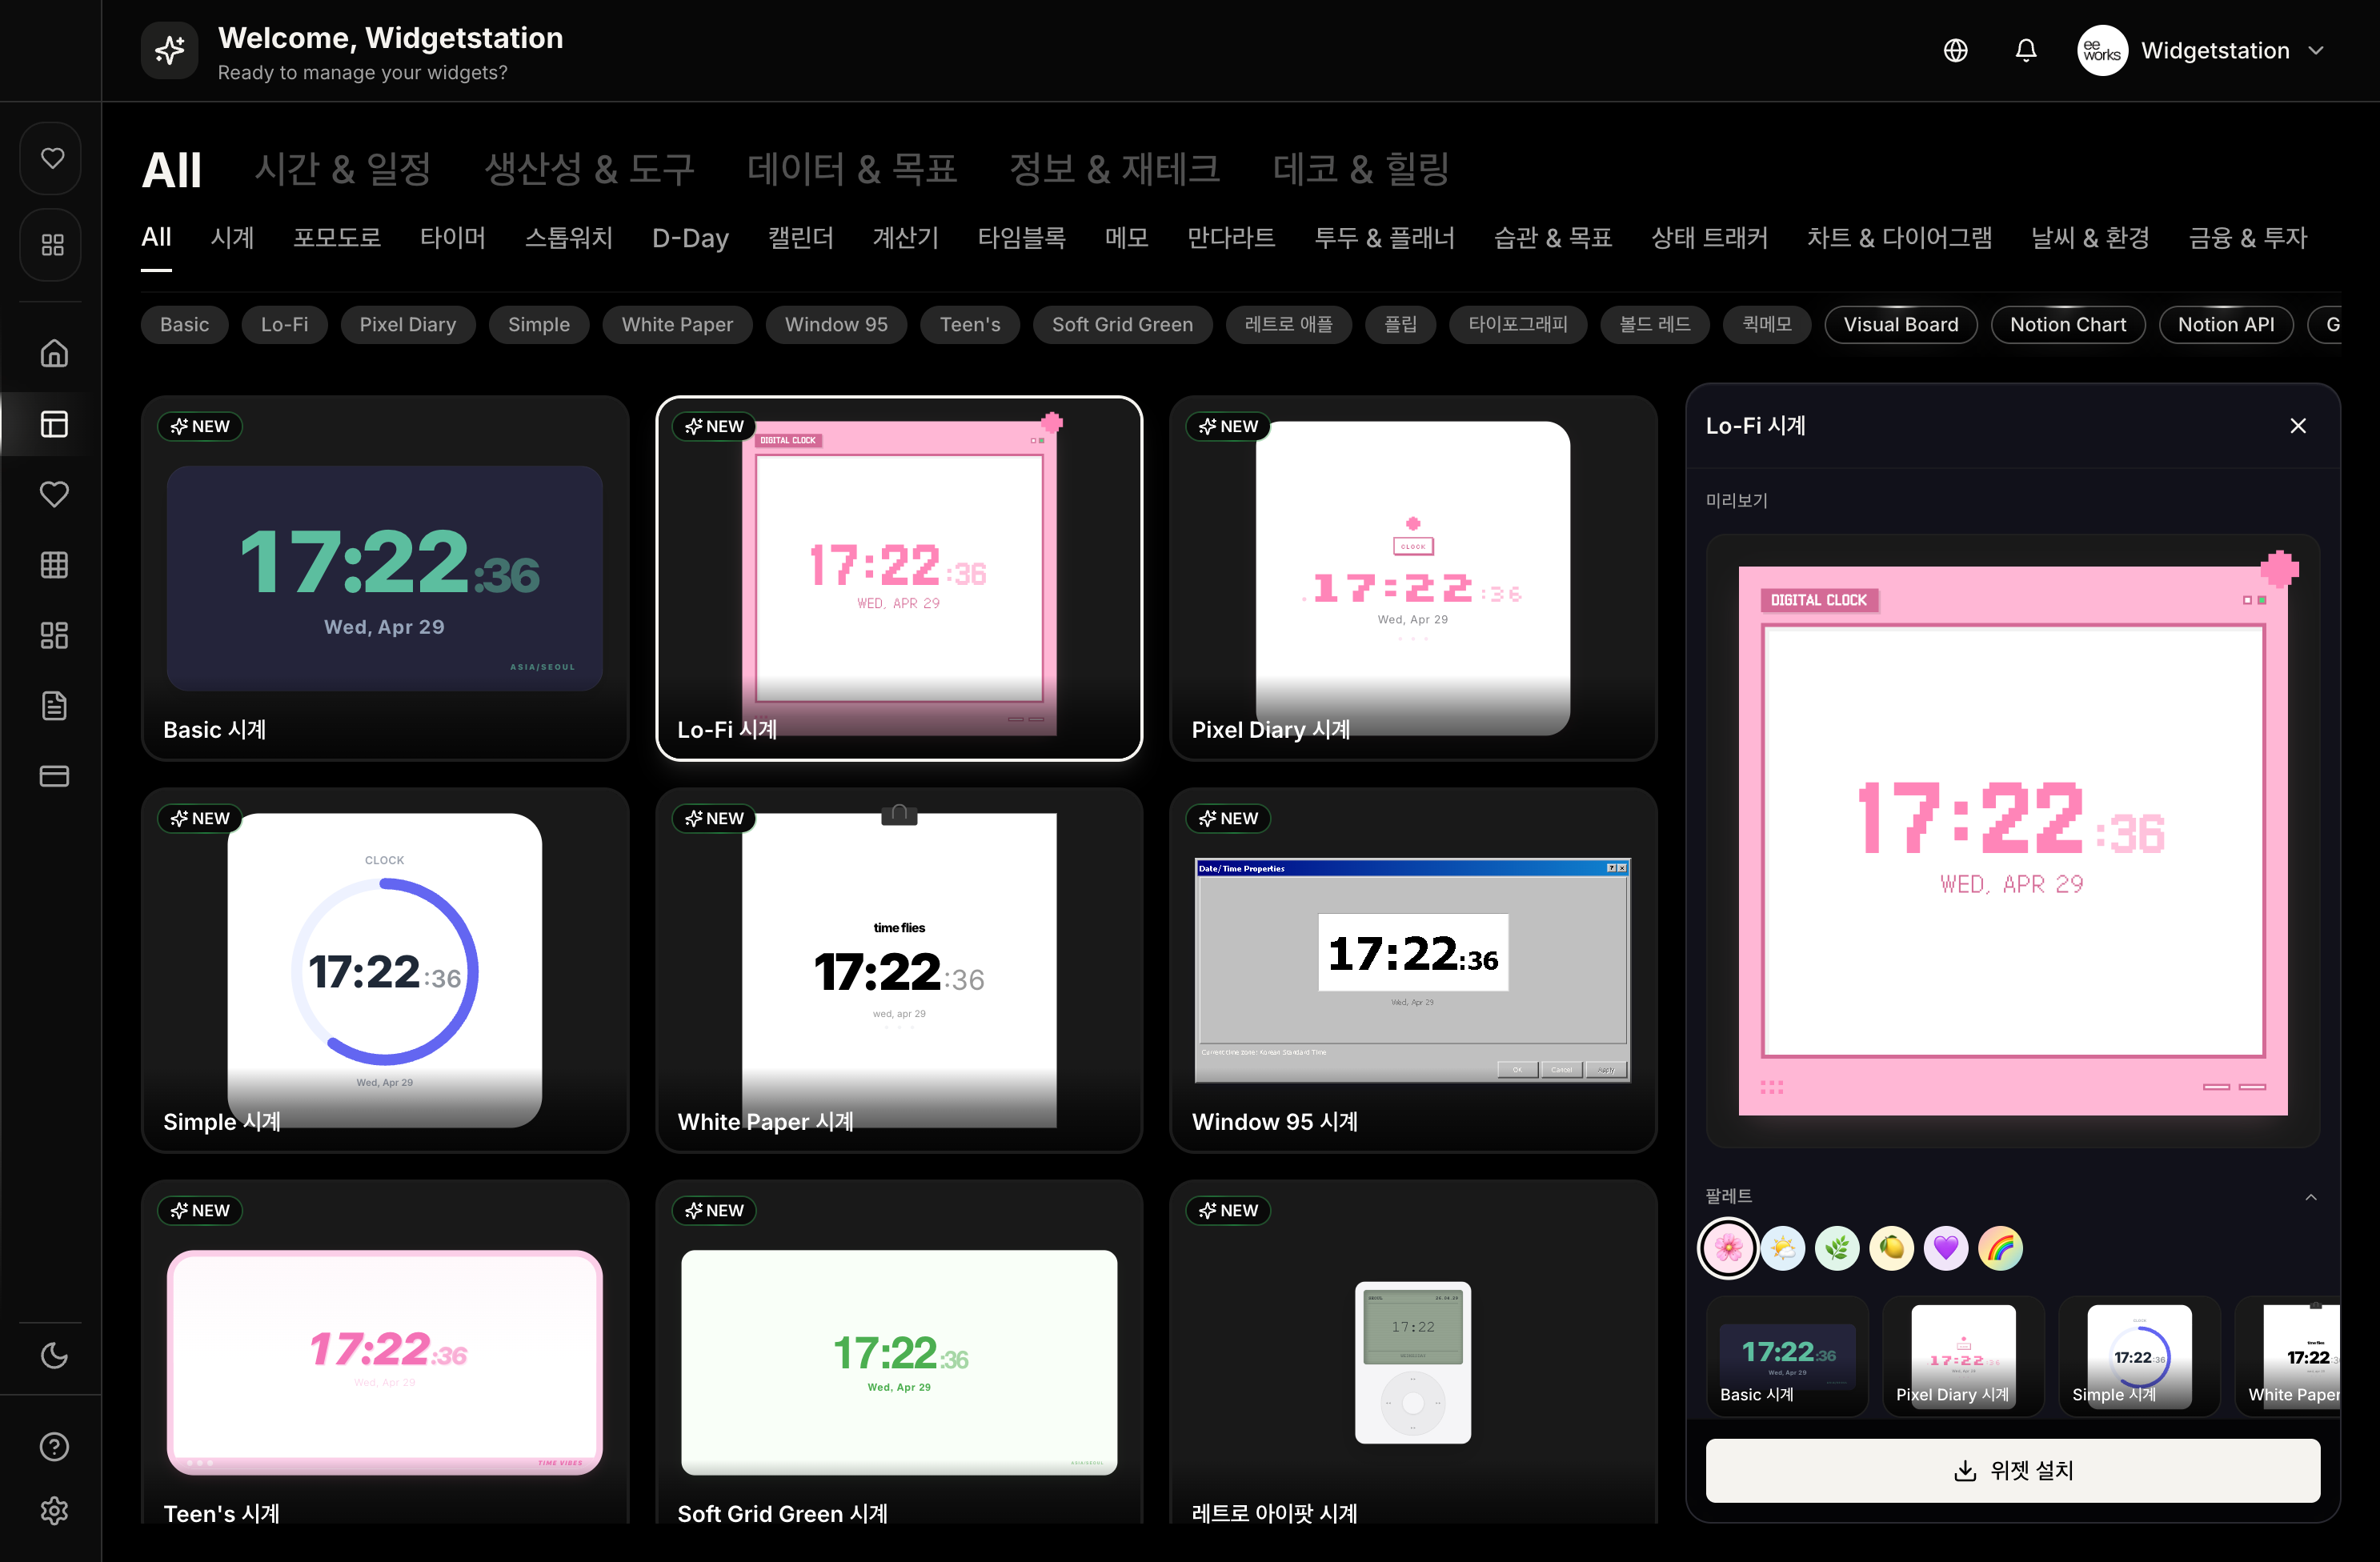
Task: Switch to the 데이터 & 목표 category
Action: click(x=852, y=170)
